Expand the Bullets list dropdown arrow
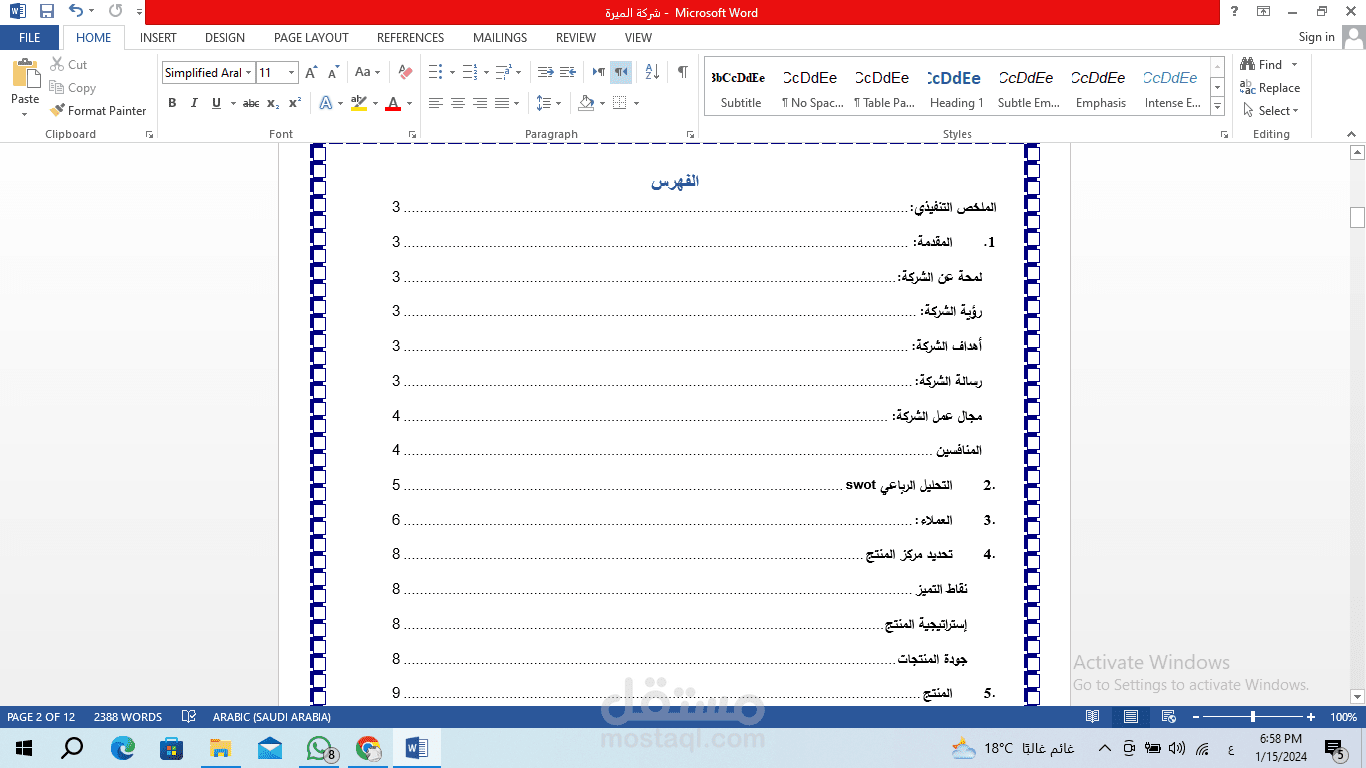Image resolution: width=1366 pixels, height=768 pixels. click(452, 73)
